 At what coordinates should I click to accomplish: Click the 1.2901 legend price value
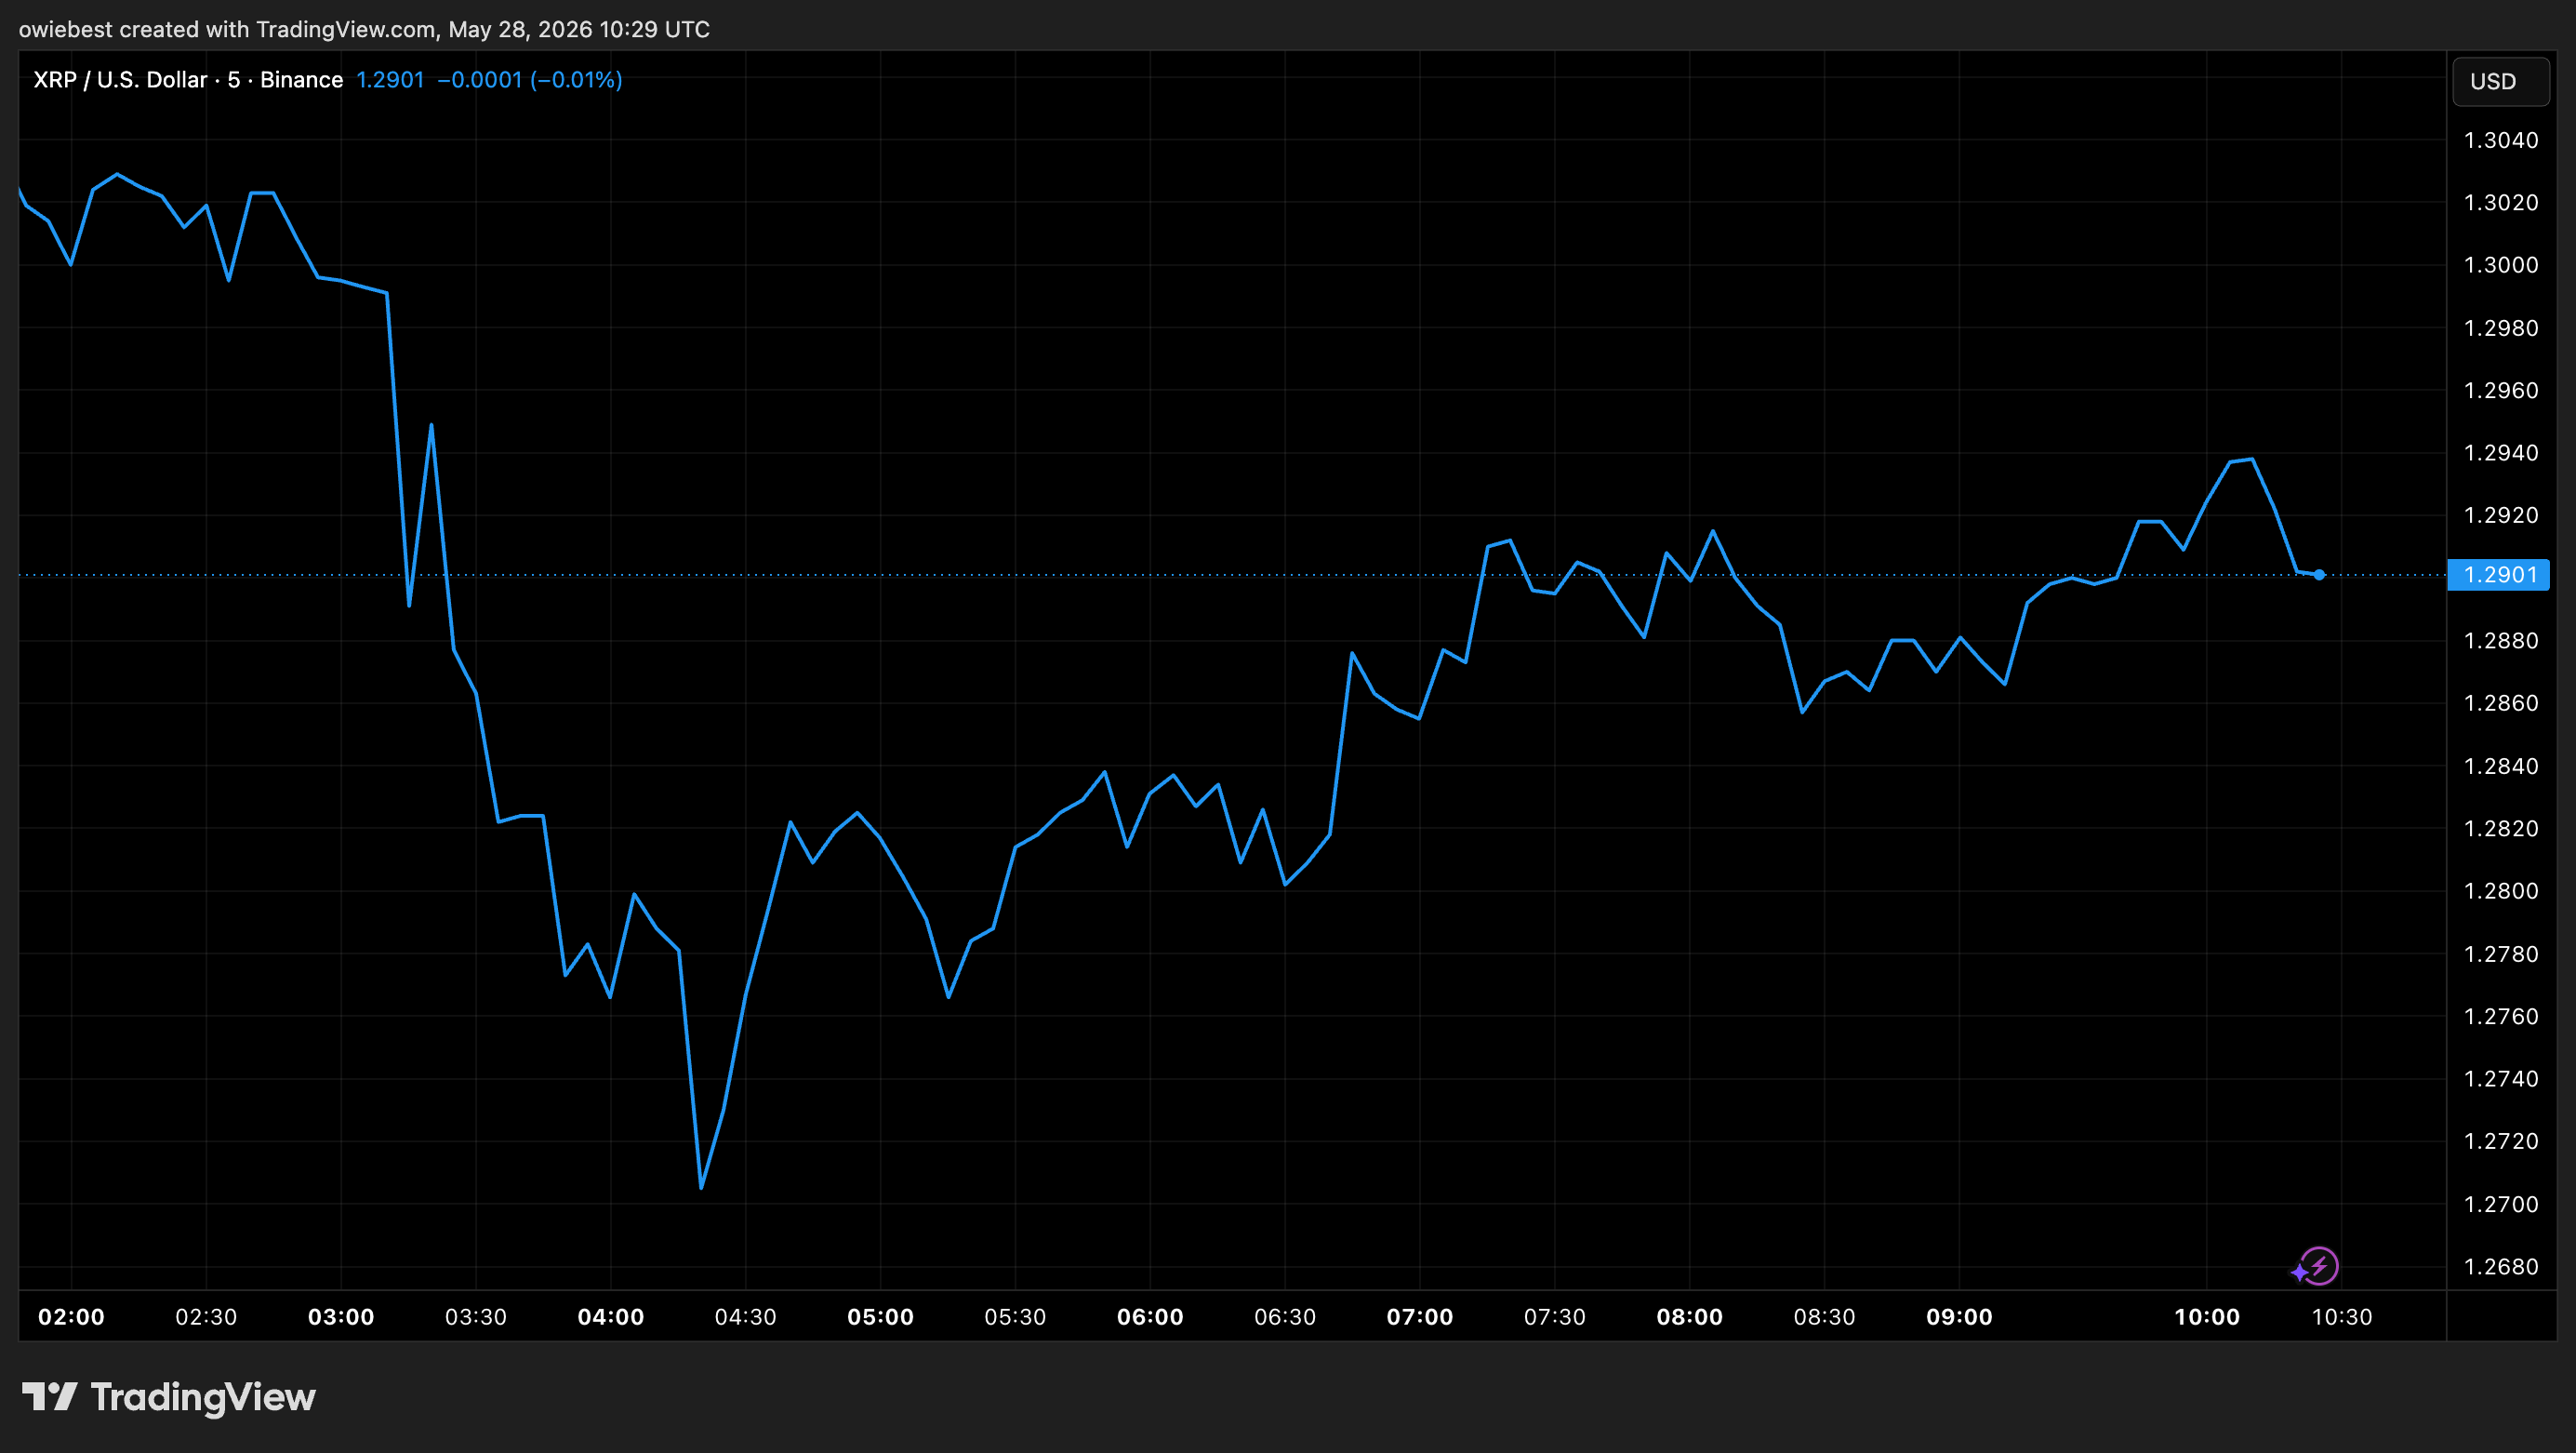[390, 80]
